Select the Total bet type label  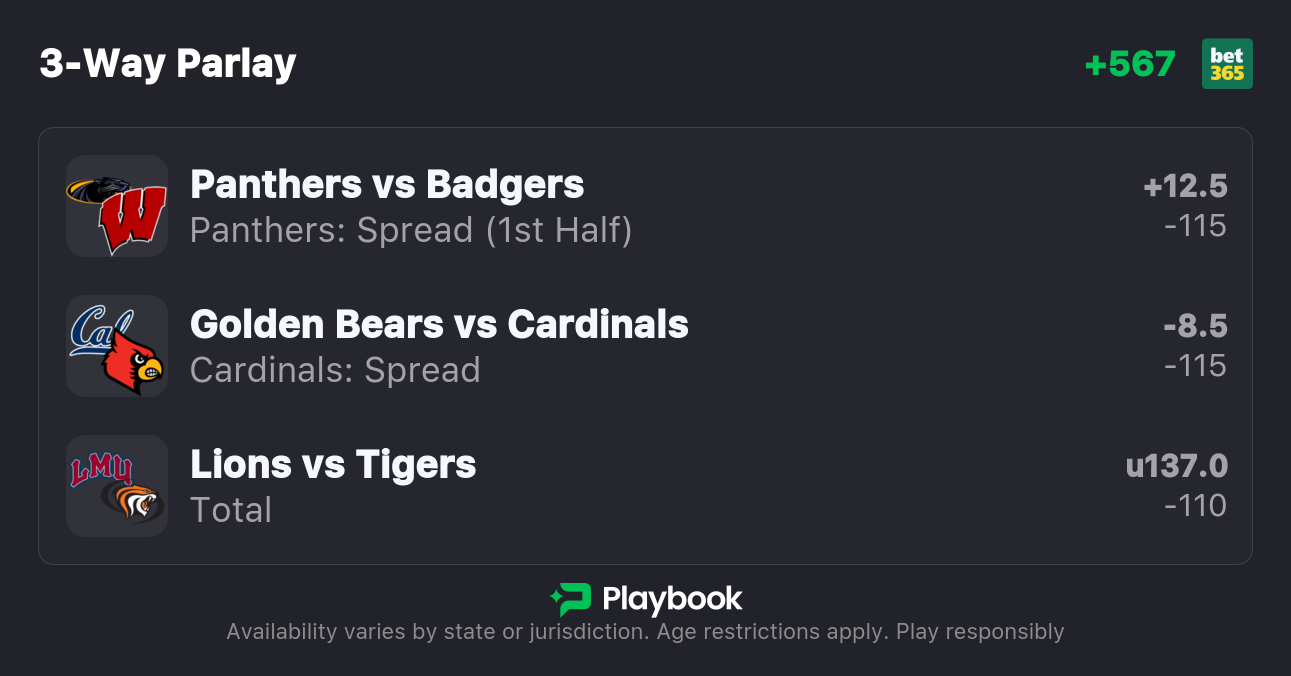pos(231,510)
